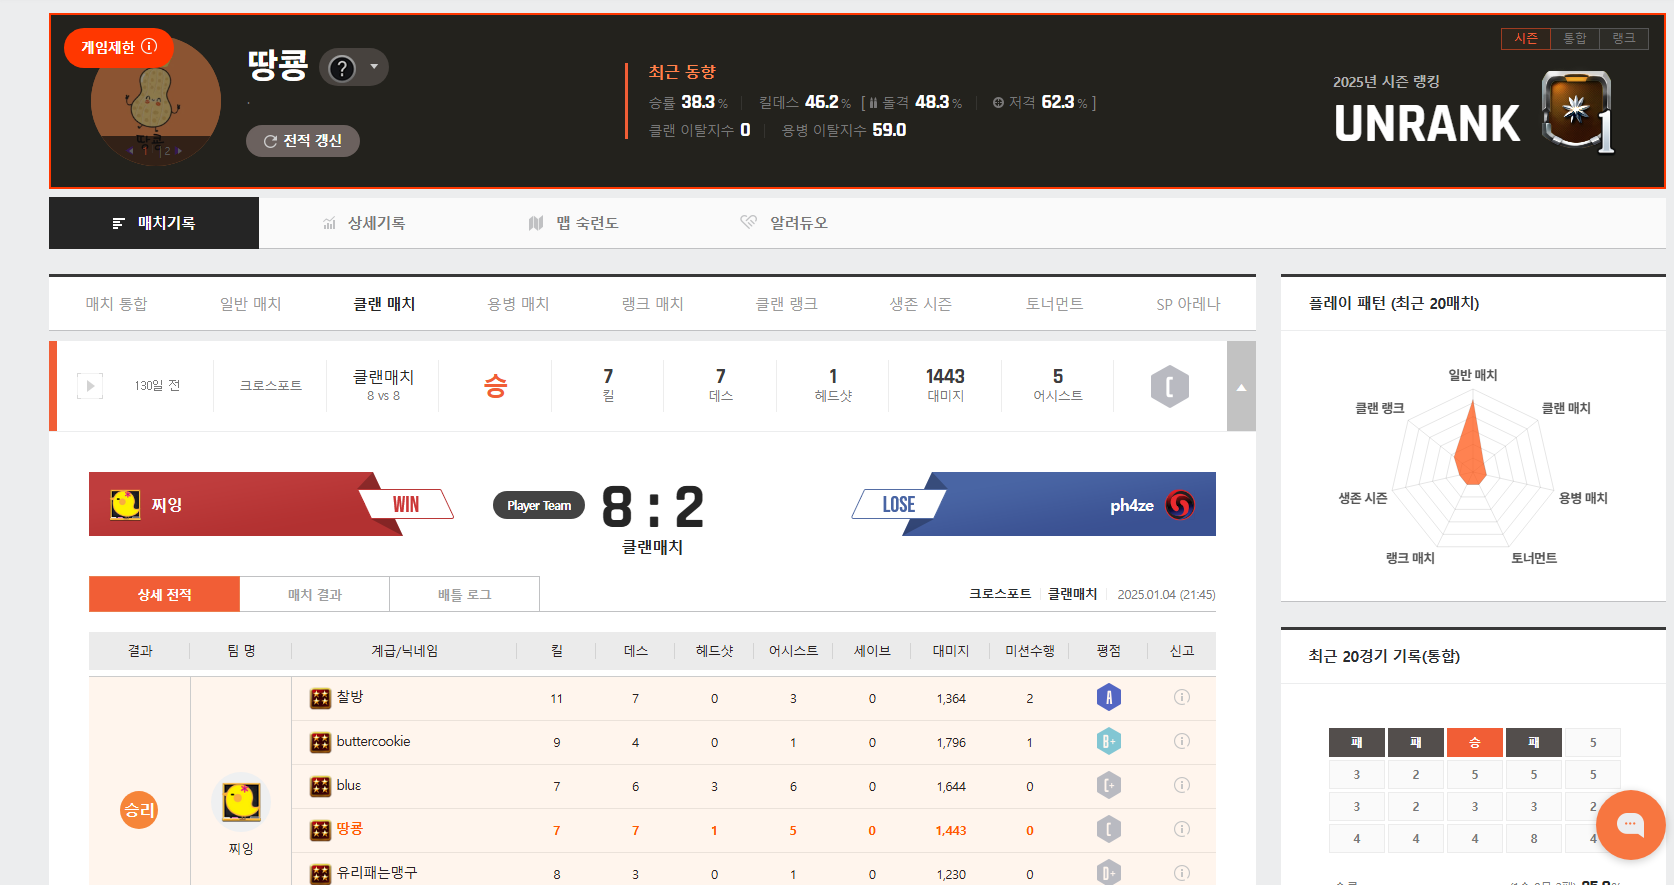Click the 땅콩 peanut profile avatar
This screenshot has width=1674, height=885.
(x=155, y=102)
